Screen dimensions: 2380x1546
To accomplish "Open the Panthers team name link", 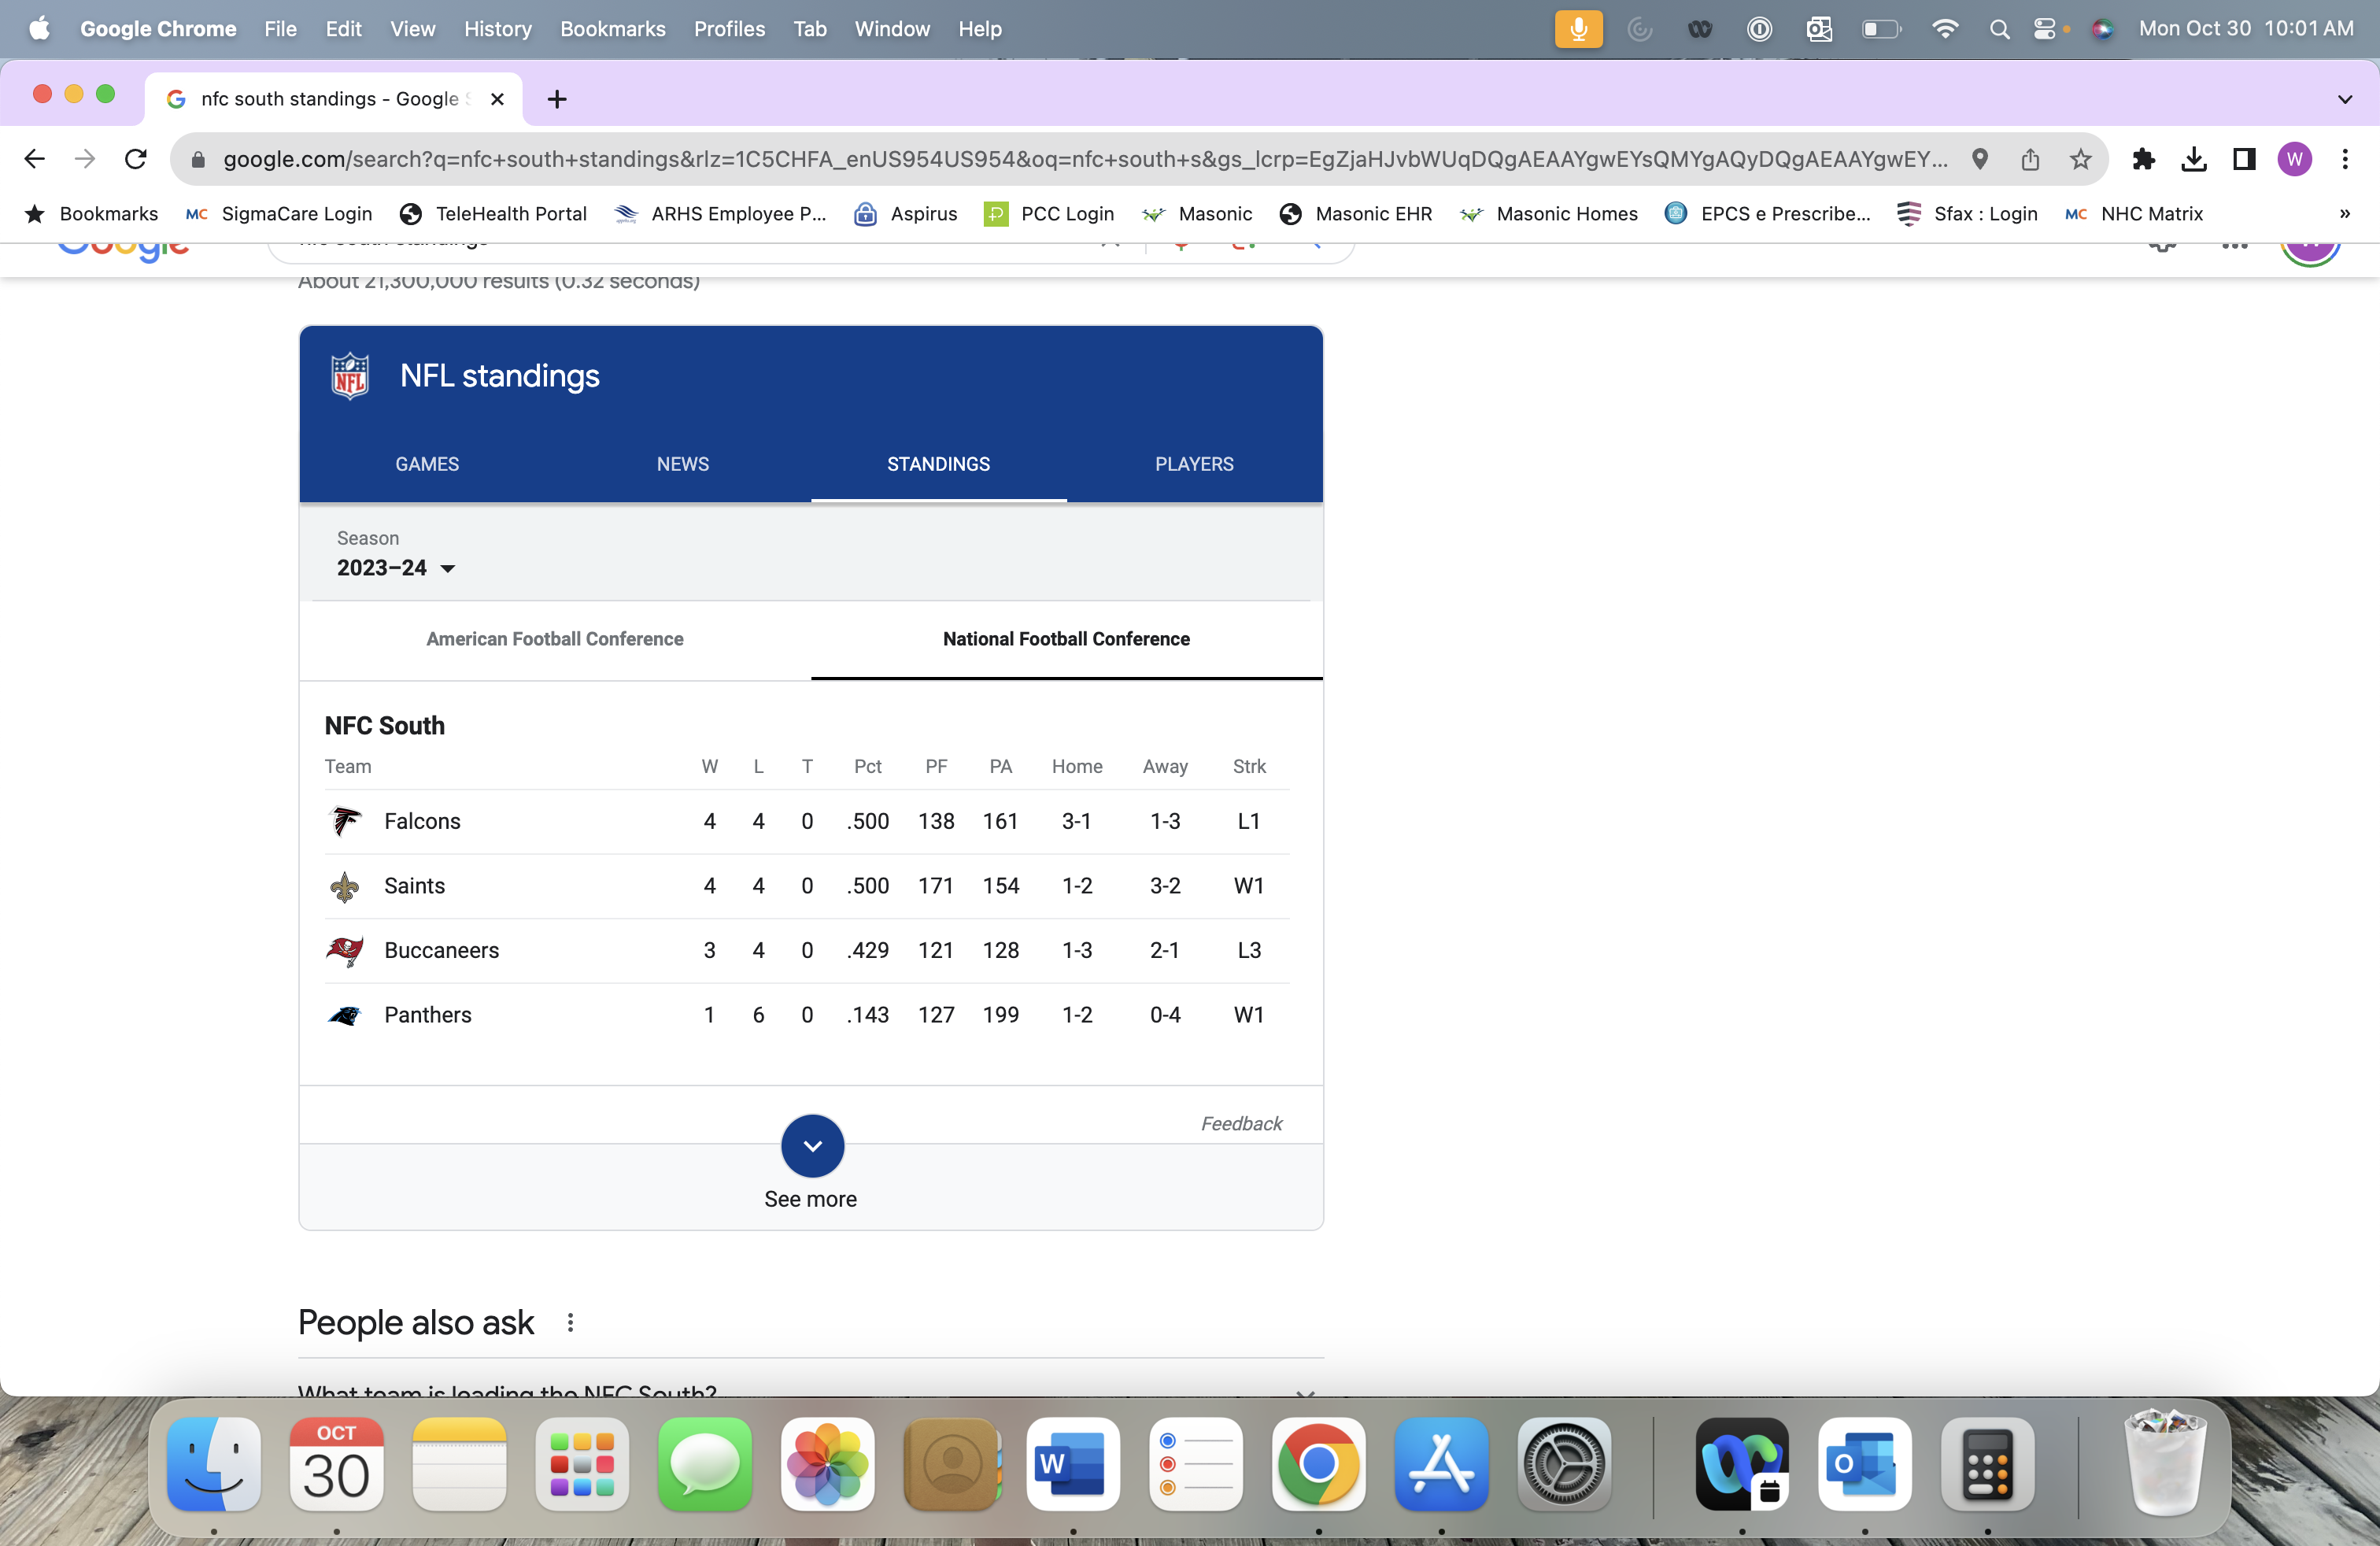I will [427, 1015].
